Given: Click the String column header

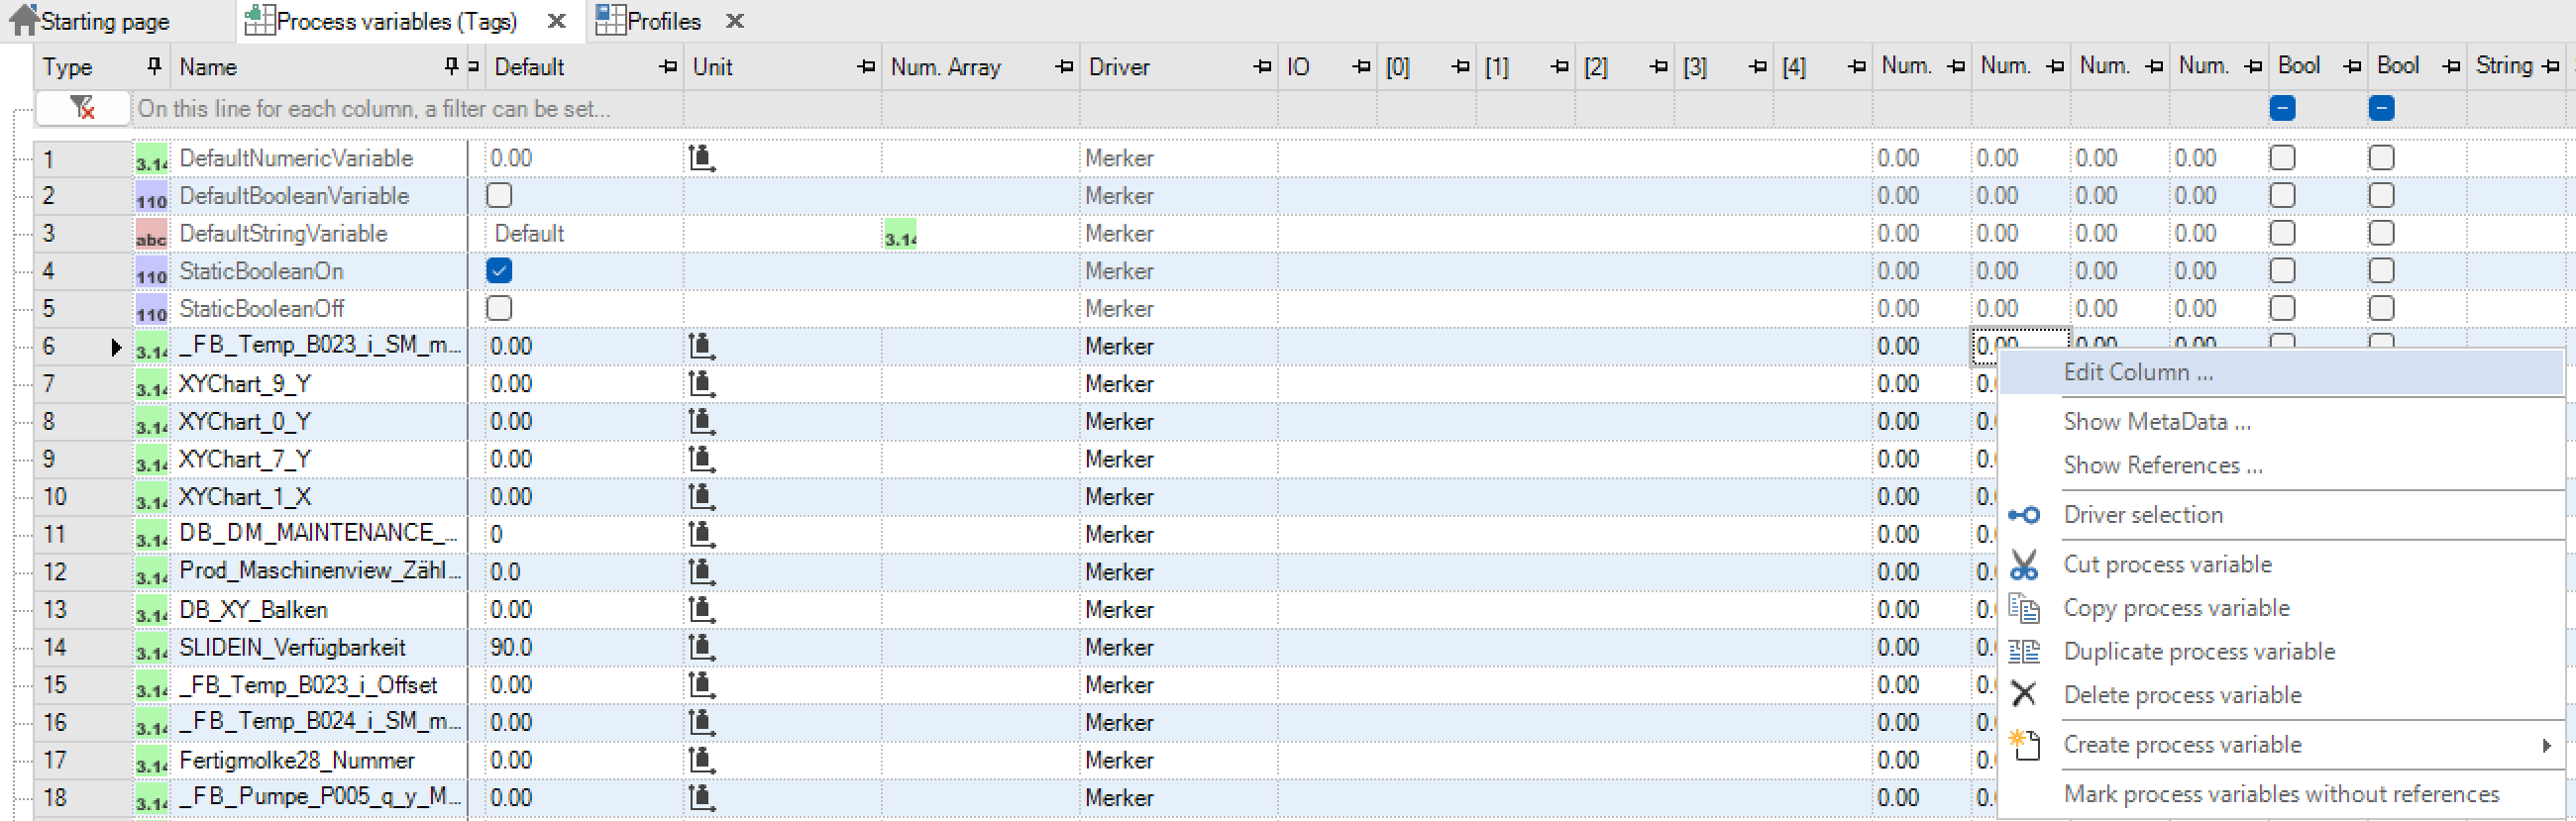Looking at the screenshot, I should click(2503, 66).
